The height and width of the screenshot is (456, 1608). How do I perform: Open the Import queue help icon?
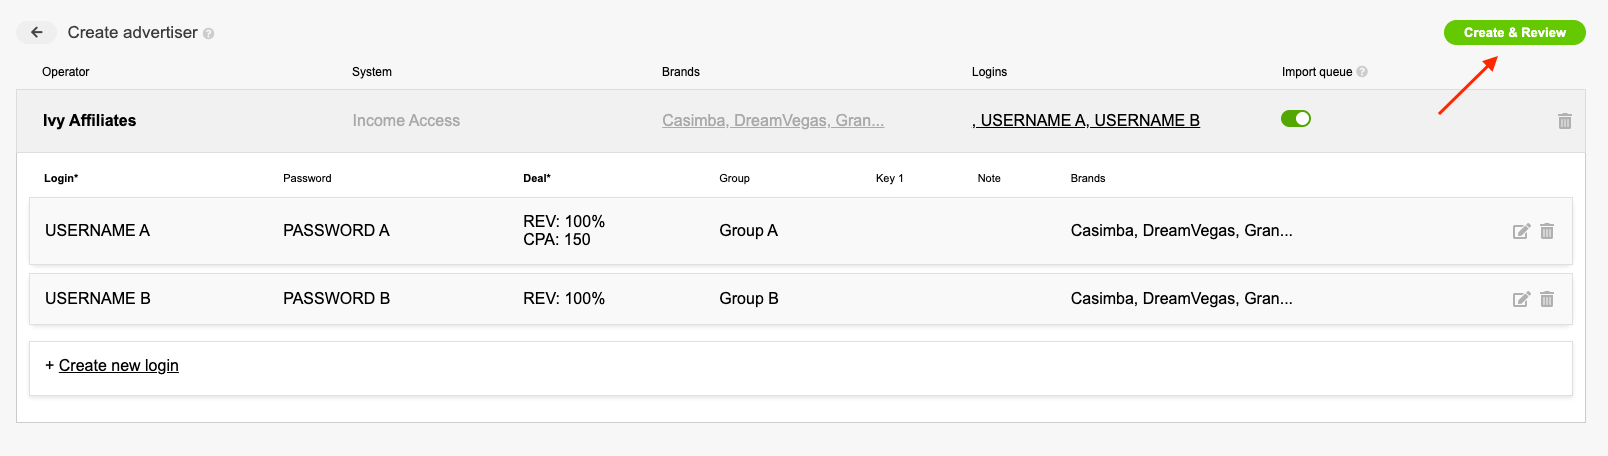(1362, 72)
